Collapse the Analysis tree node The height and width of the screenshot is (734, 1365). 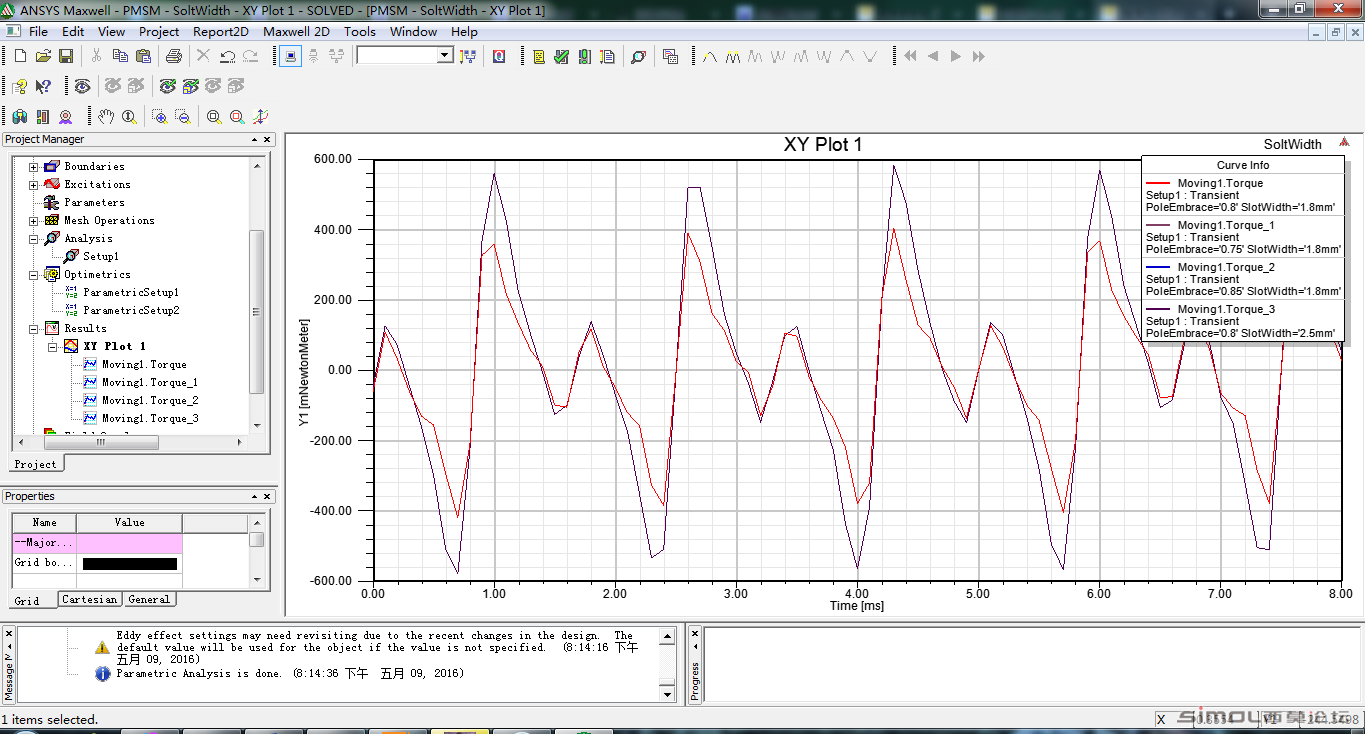coord(34,238)
